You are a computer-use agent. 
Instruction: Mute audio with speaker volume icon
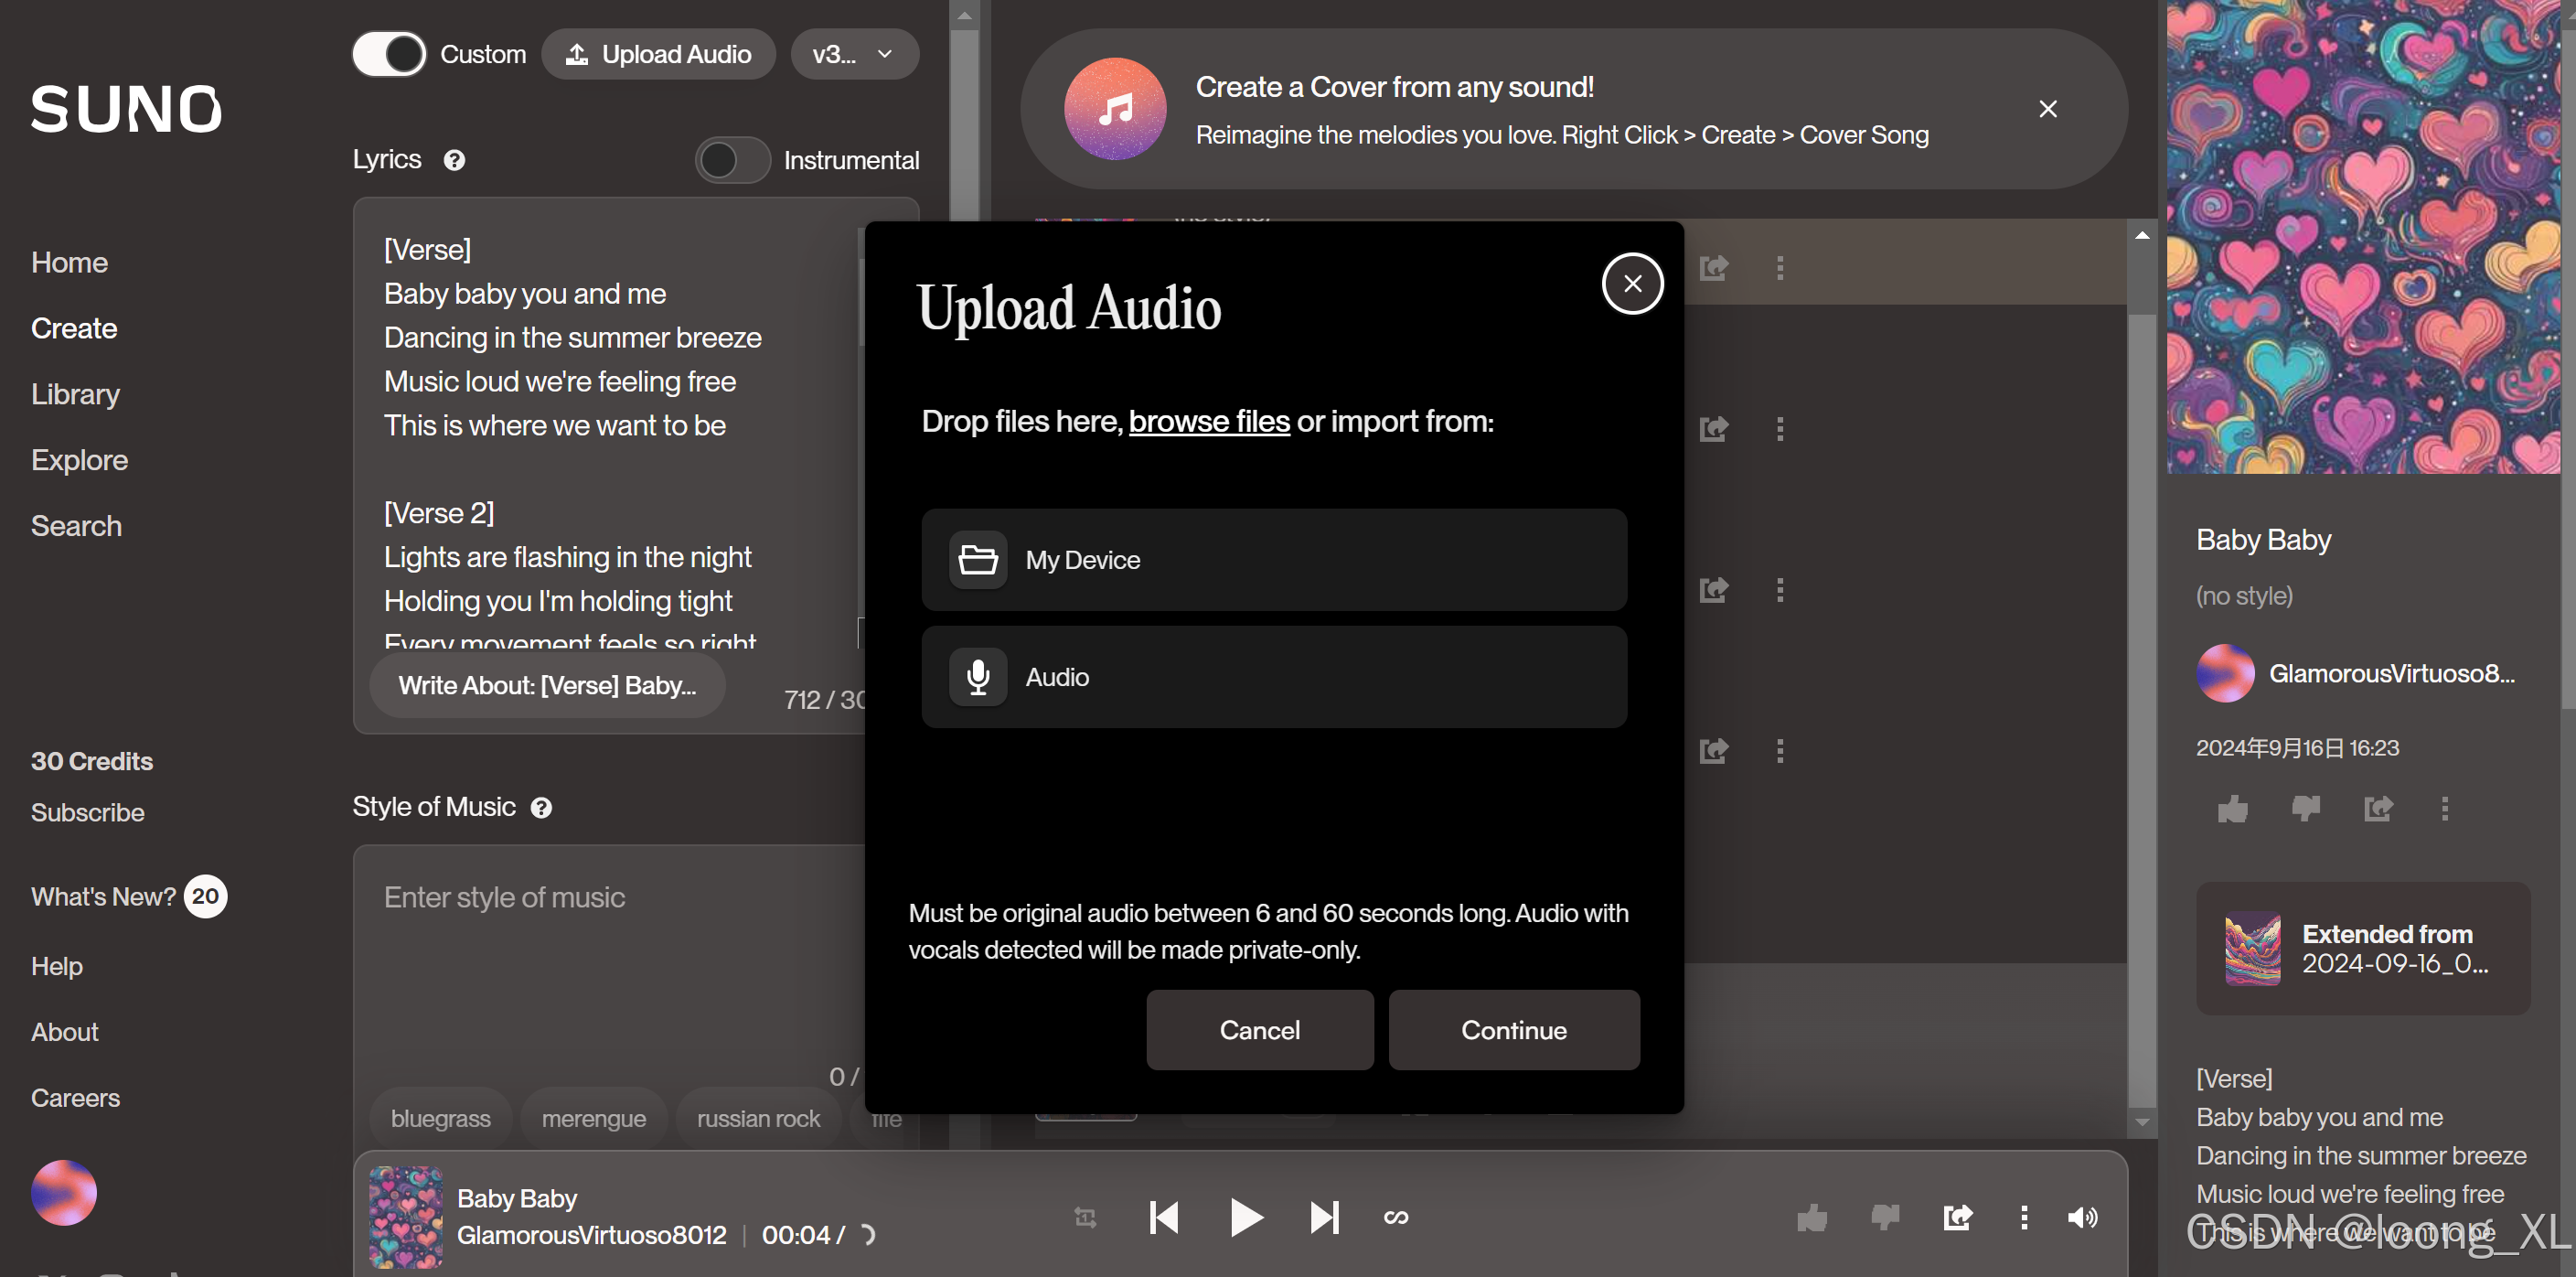(2082, 1217)
